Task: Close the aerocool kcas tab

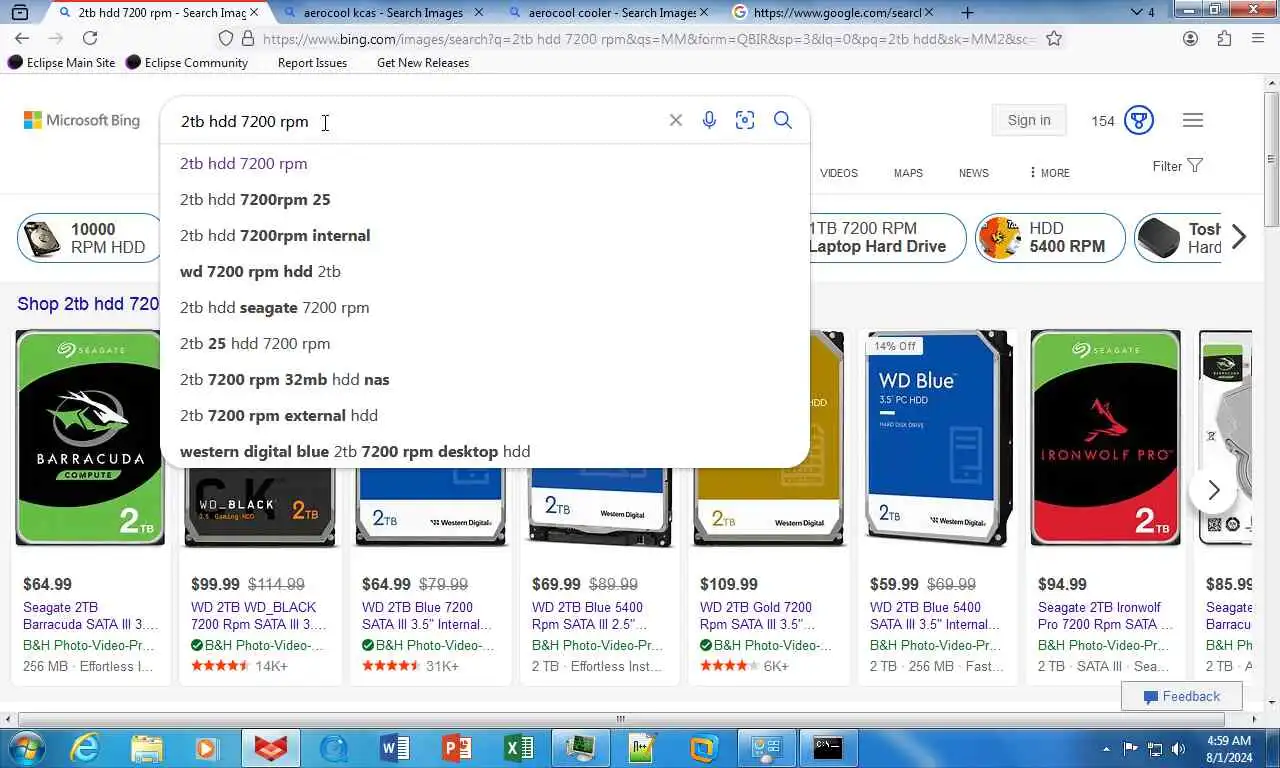Action: coord(478,13)
